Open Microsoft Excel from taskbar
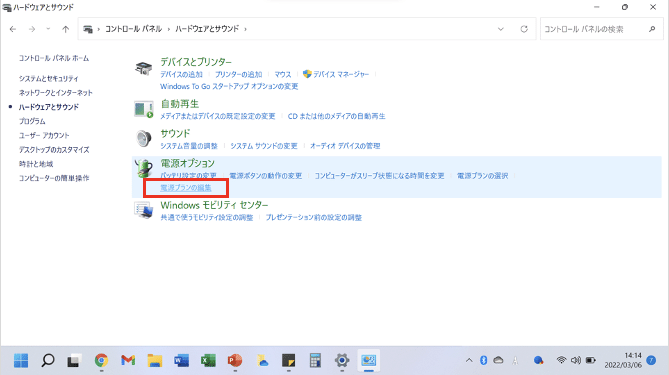The width and height of the screenshot is (669, 375). [x=208, y=360]
